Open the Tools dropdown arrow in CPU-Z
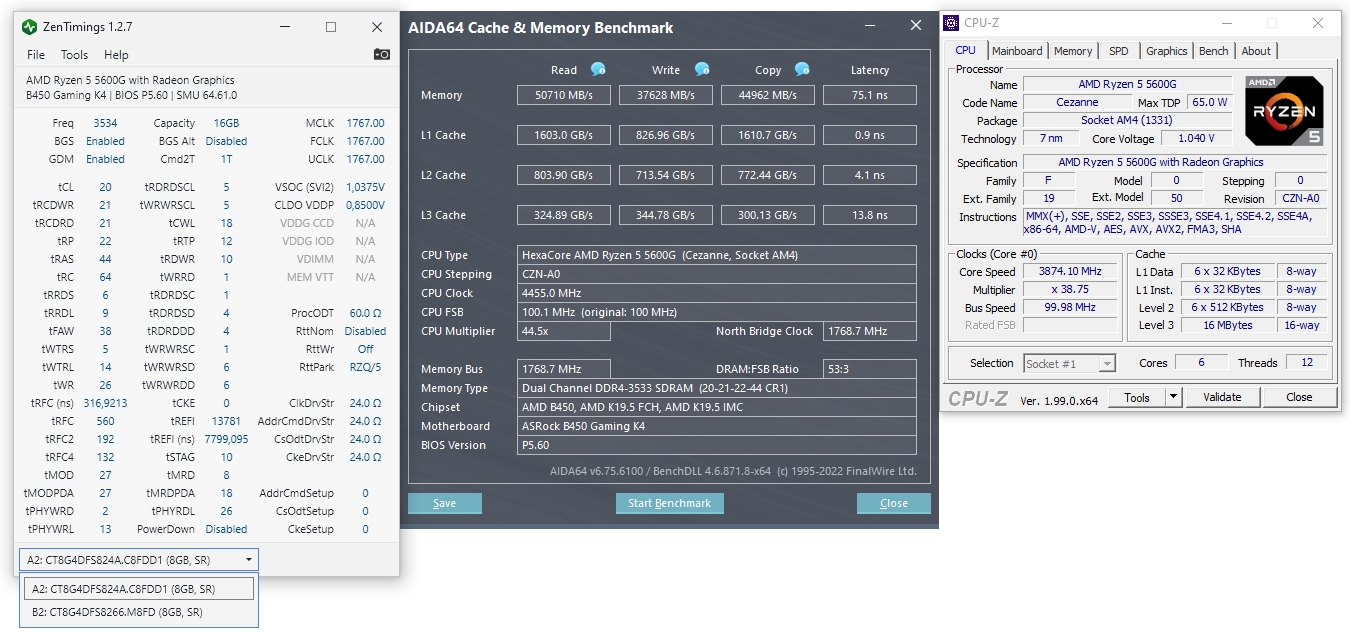This screenshot has height=634, width=1350. click(1174, 397)
